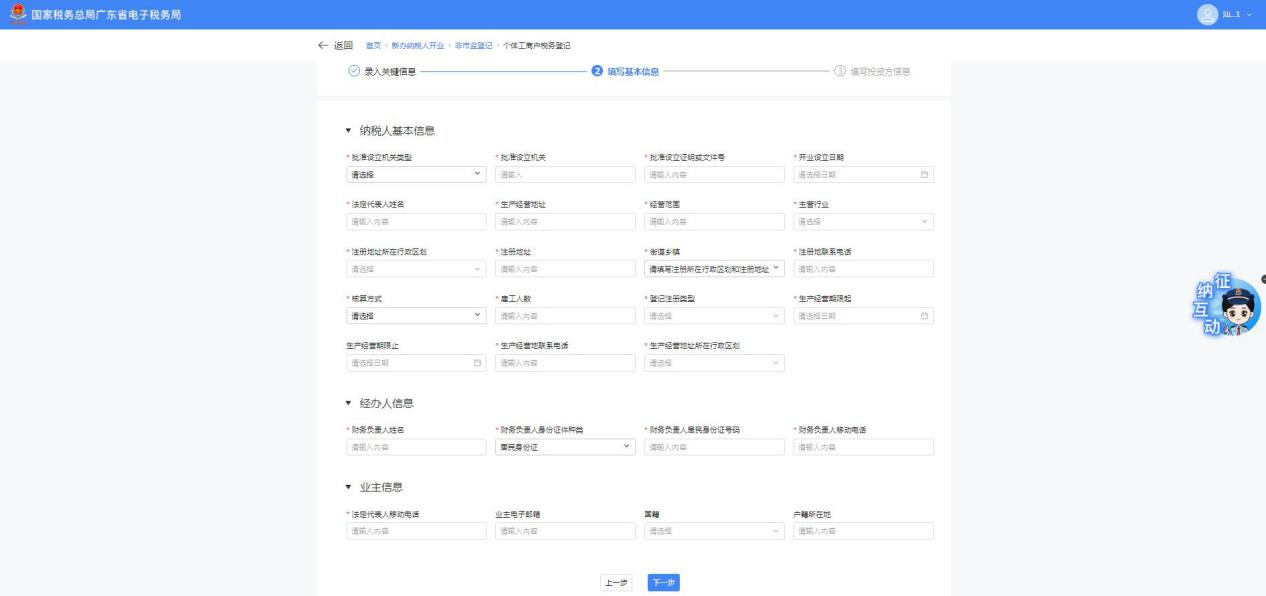This screenshot has height=596, width=1266.
Task: Click calendar icon in 生产经营期限起 field
Action: 924,316
